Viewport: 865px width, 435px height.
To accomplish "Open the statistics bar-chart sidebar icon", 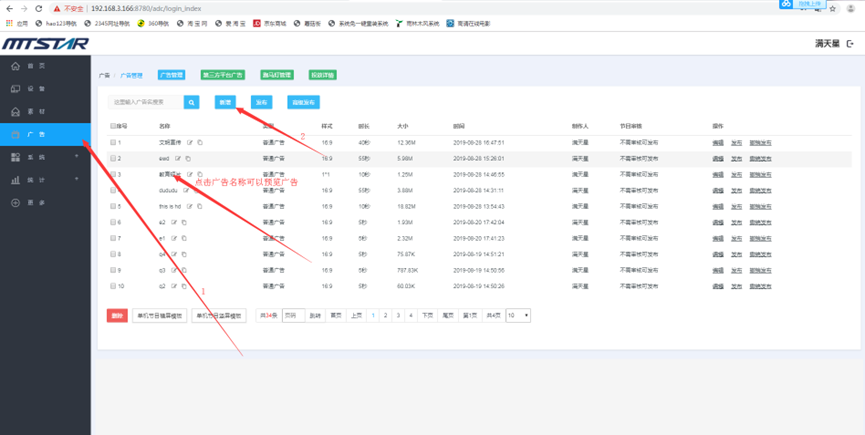I will click(x=15, y=181).
